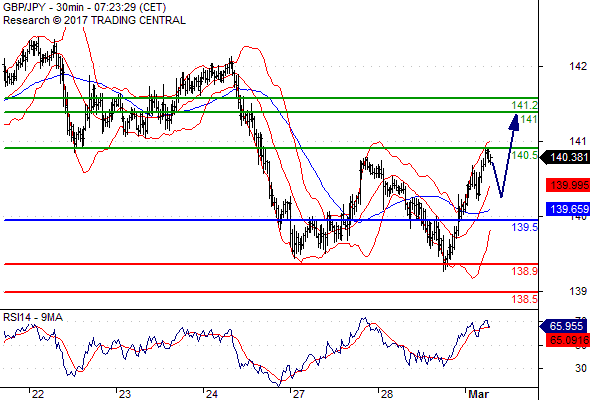Click the blue 65.955 RSI value tag
The image size is (590, 400).
[564, 326]
